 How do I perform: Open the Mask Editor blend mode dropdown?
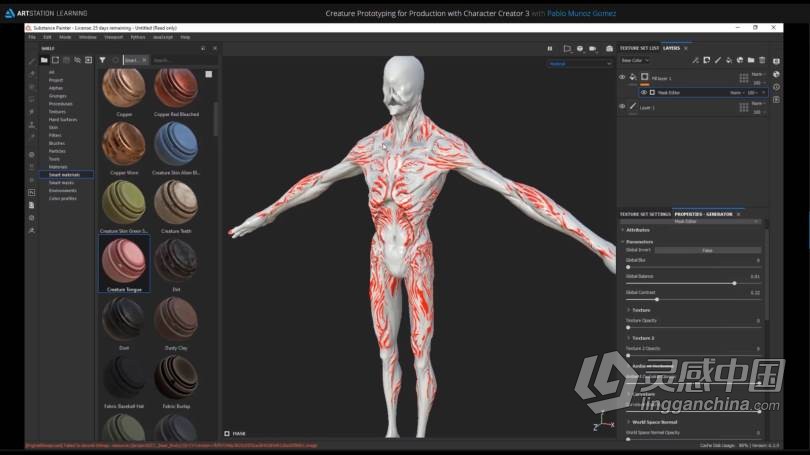(736, 92)
